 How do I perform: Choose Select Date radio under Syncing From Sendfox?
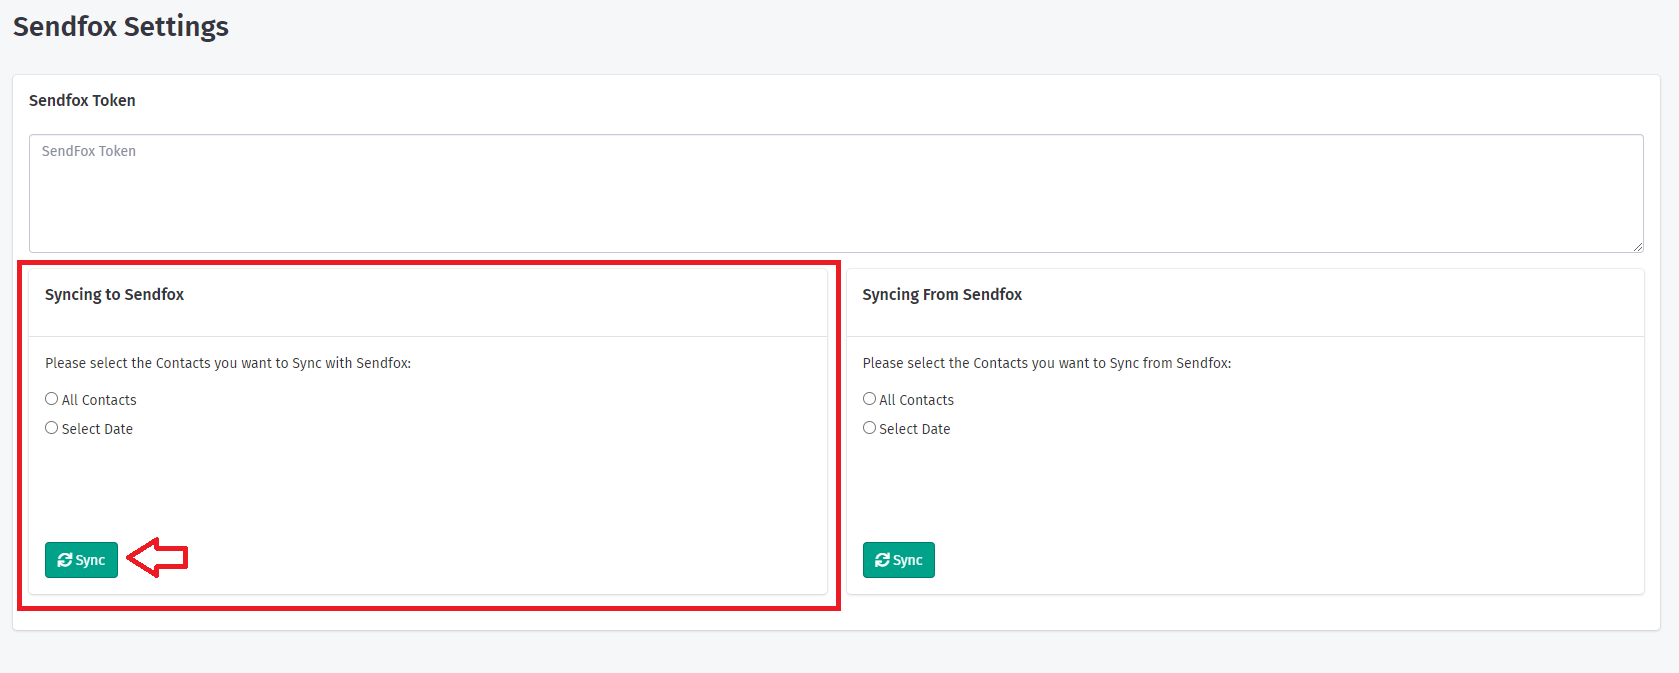point(869,428)
